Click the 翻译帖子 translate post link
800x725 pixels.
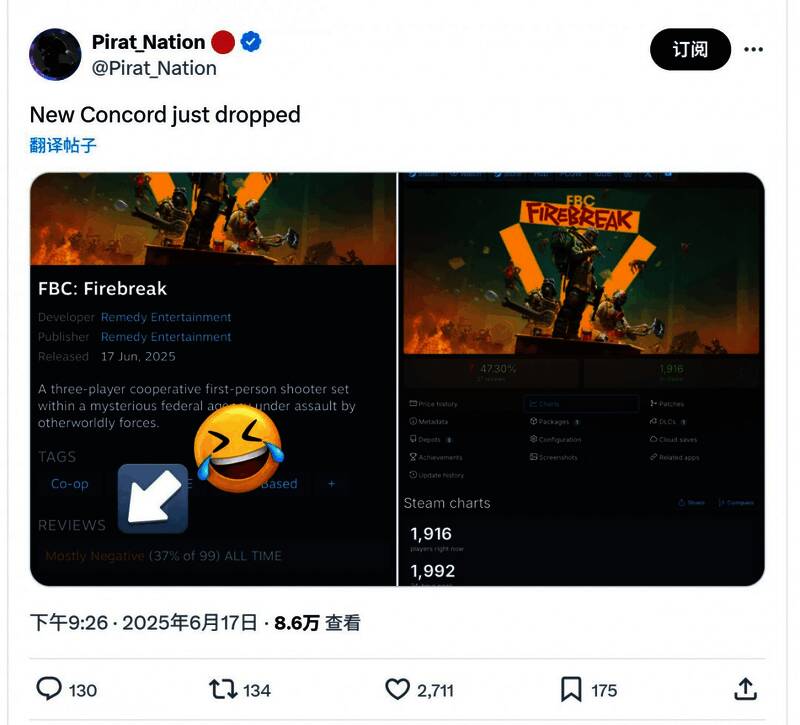point(63,145)
